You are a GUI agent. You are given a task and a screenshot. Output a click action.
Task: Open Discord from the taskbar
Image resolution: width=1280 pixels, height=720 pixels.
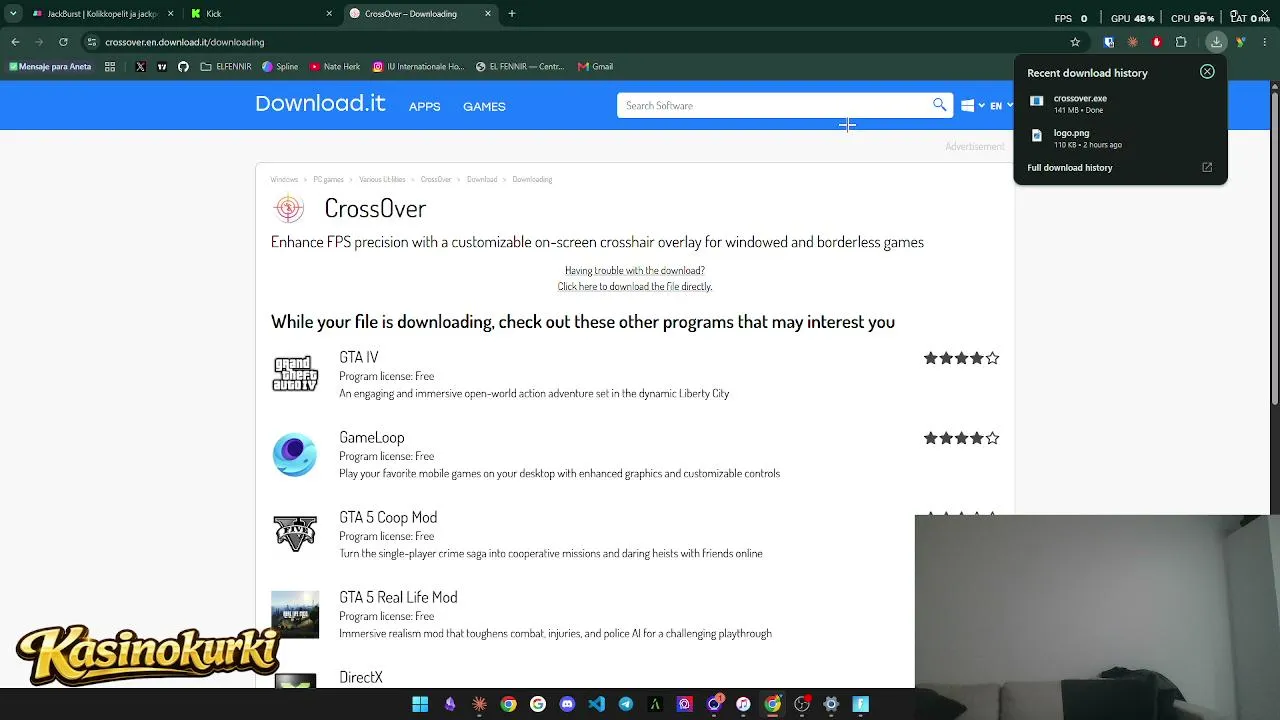(x=567, y=704)
